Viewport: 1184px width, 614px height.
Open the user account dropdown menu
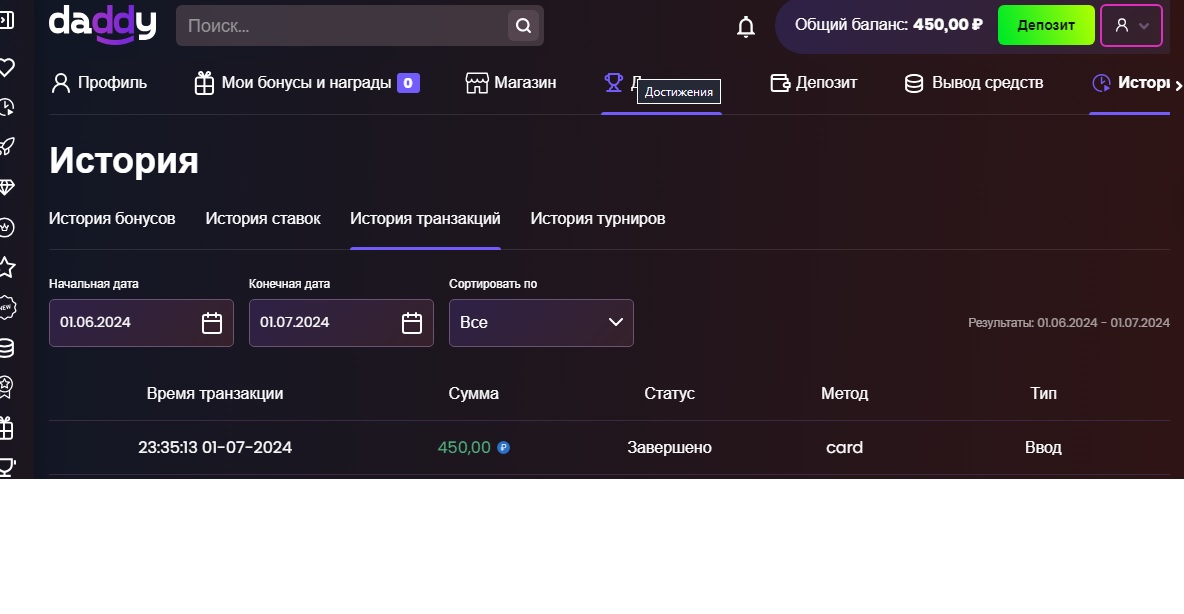click(x=1131, y=26)
